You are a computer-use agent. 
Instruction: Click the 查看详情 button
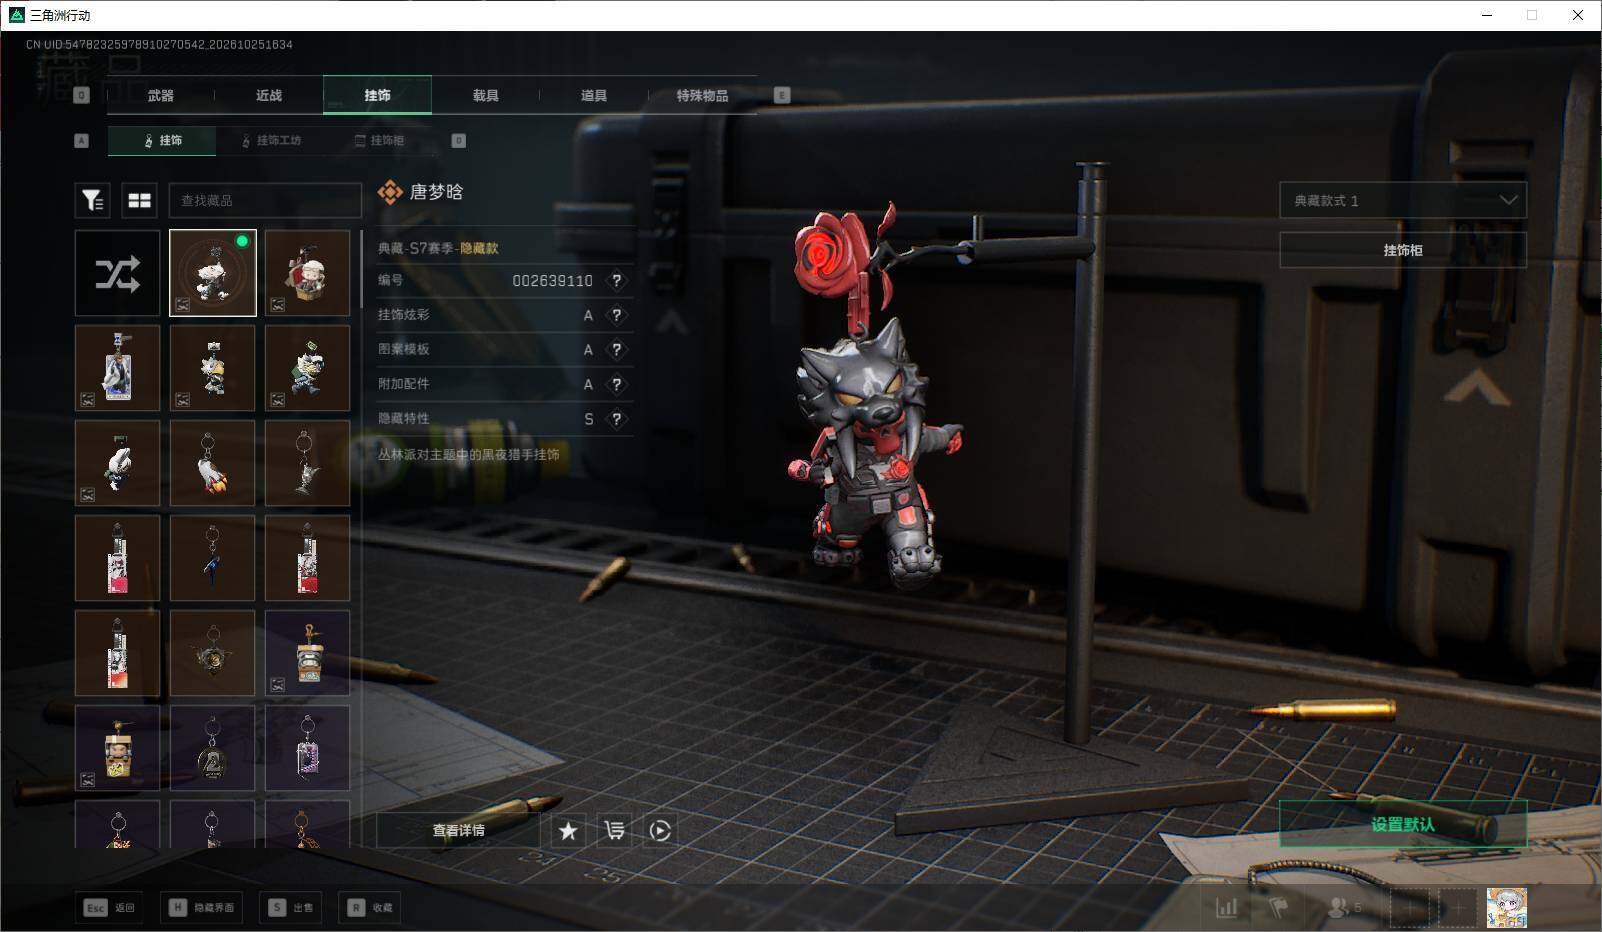pos(458,830)
